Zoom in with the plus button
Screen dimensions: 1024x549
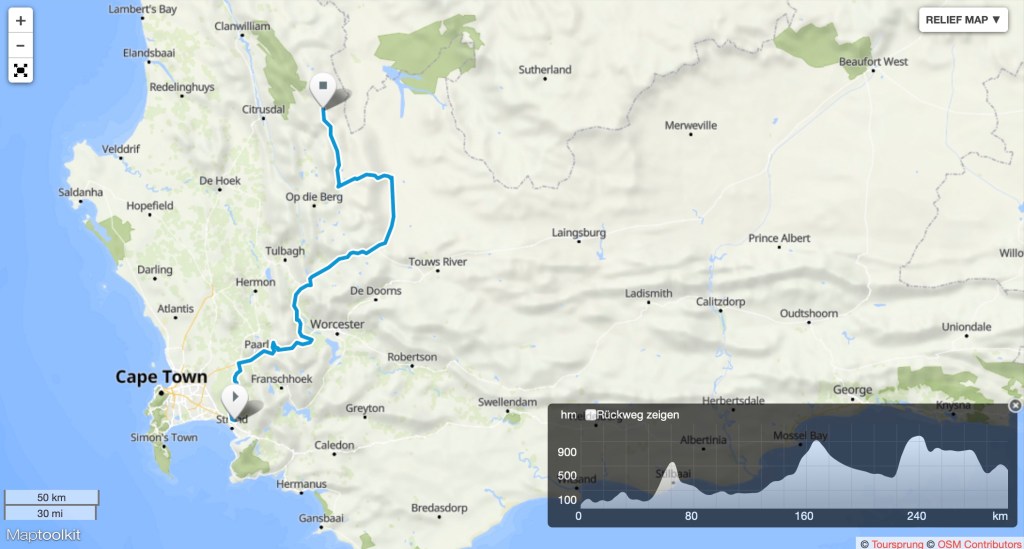point(20,21)
